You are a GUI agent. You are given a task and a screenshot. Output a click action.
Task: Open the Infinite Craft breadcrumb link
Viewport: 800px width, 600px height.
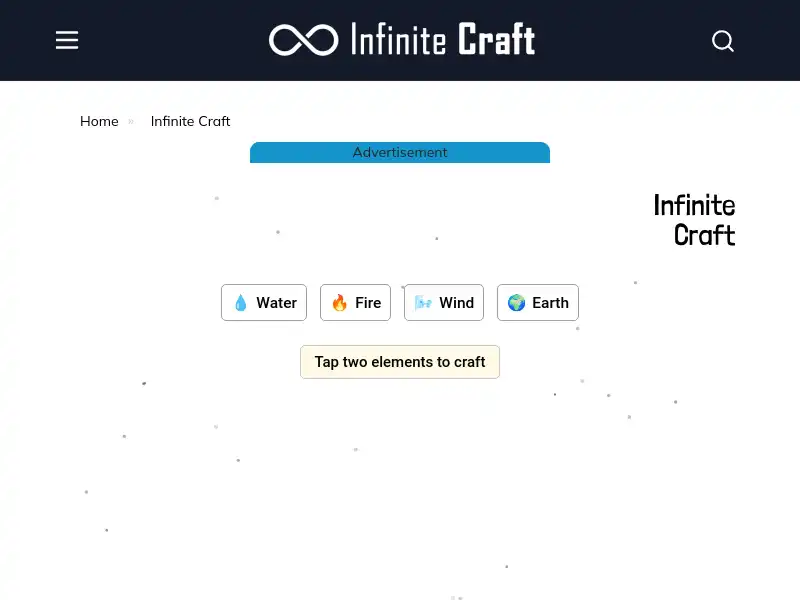coord(190,121)
